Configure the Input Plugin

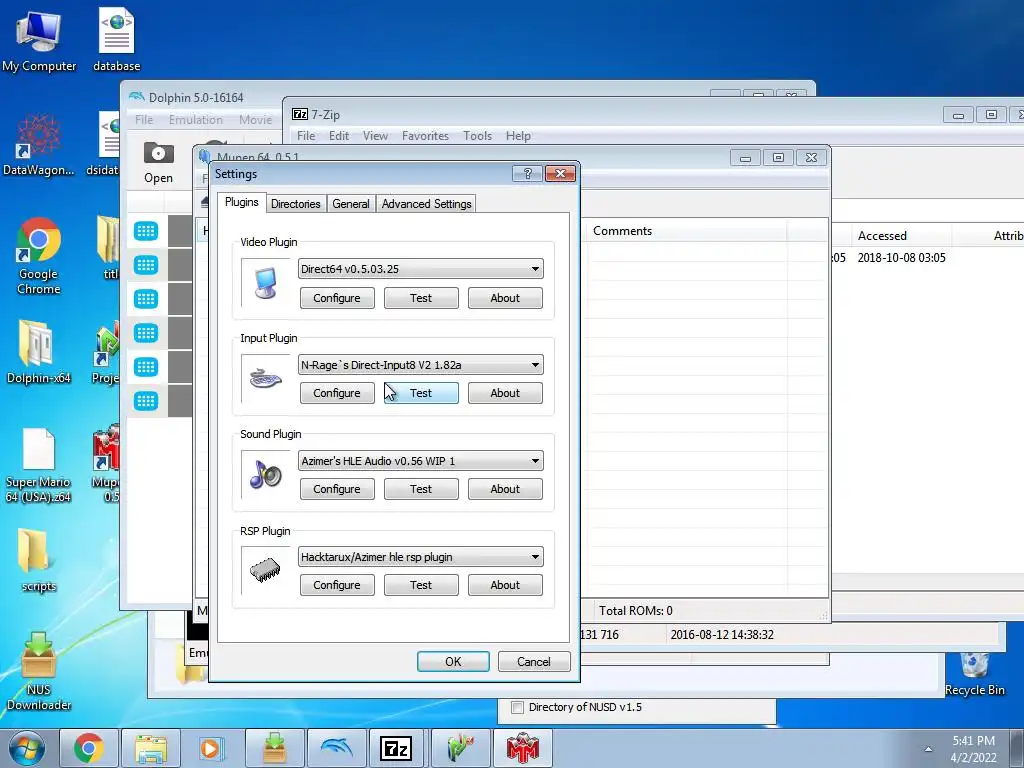337,392
